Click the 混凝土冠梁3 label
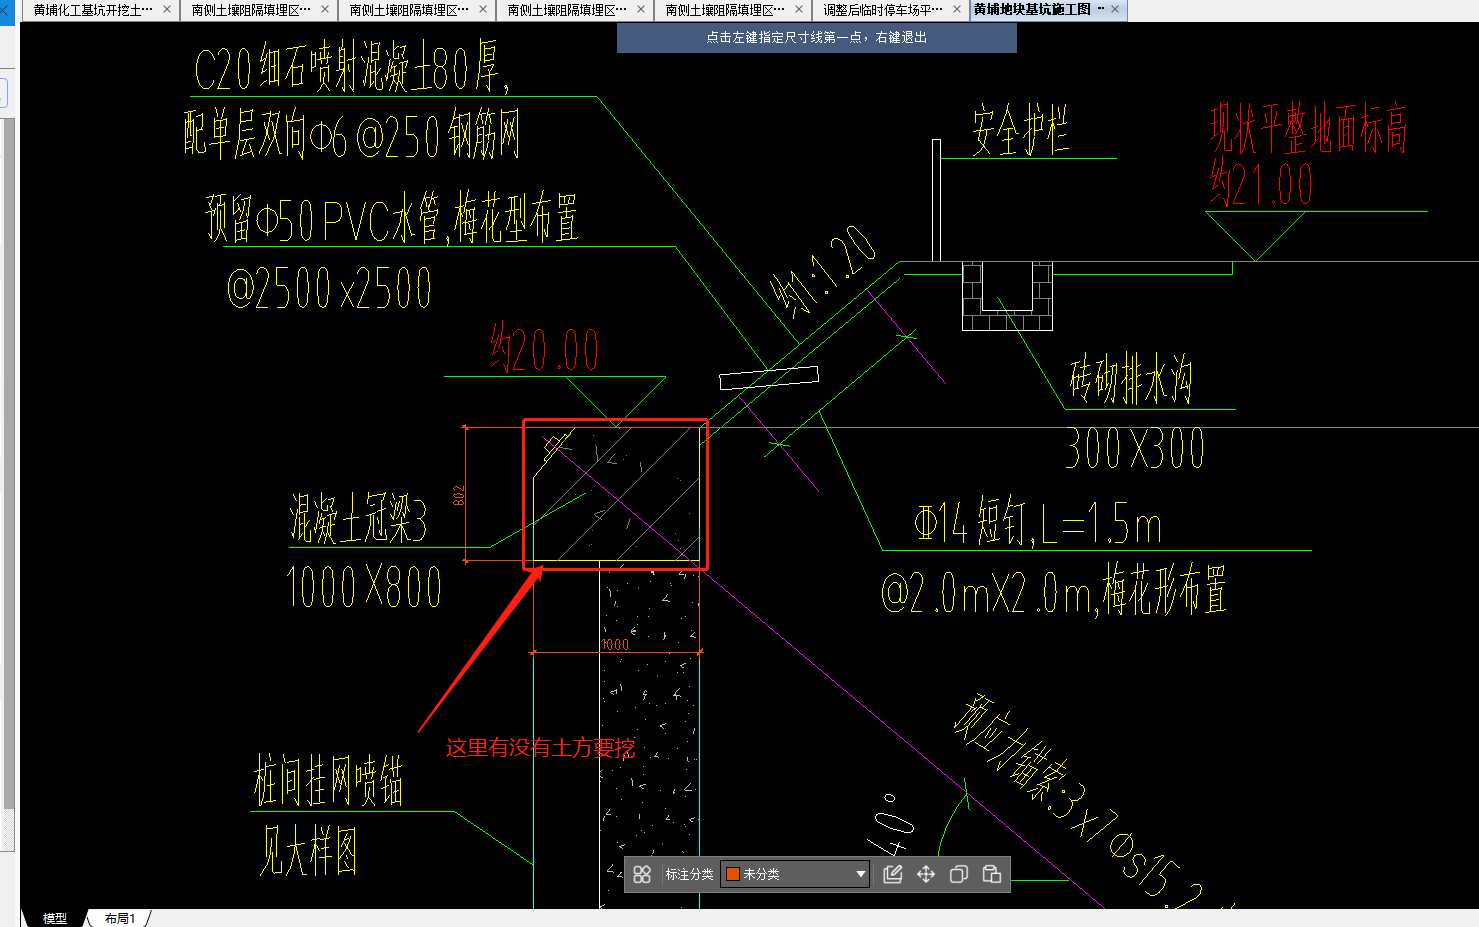 (x=359, y=518)
